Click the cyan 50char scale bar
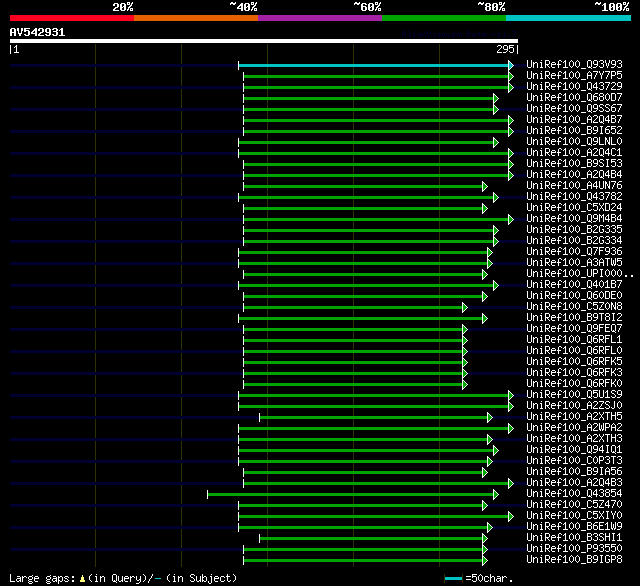Screen dimensions: 640x586 (453, 579)
